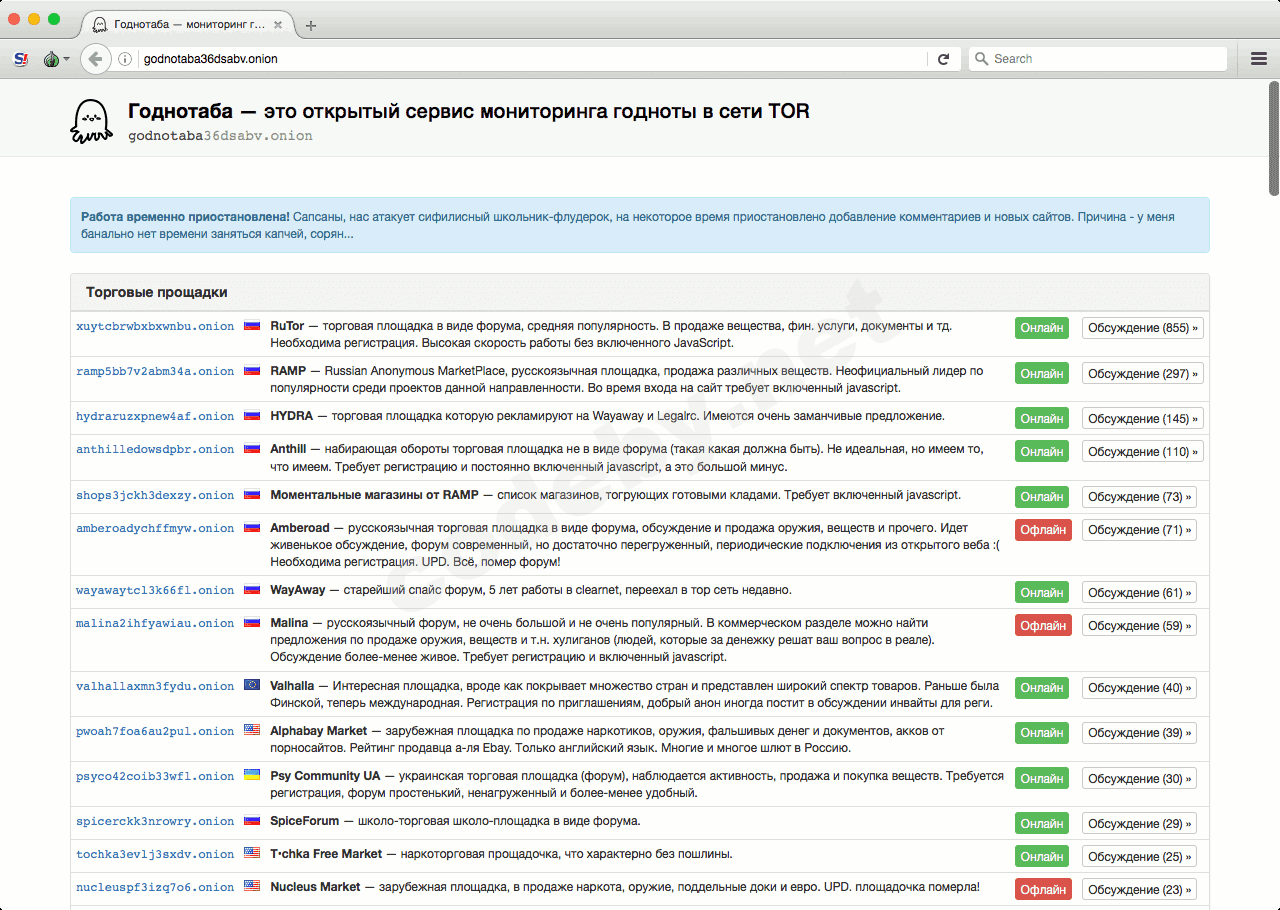Open Обсуждение (110) for Anthill
This screenshot has height=910, width=1280.
[x=1143, y=451]
